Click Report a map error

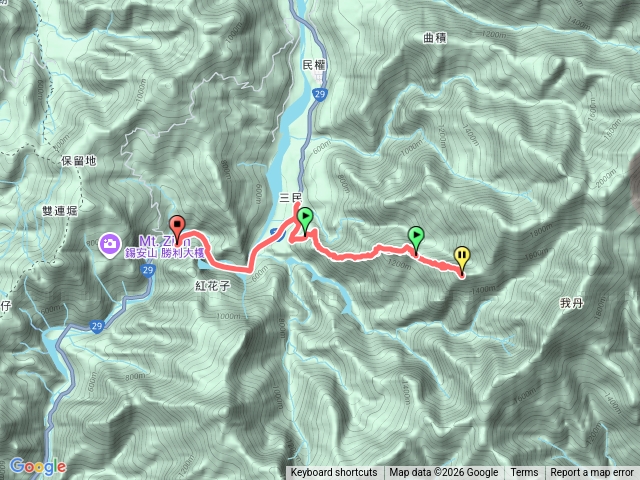(x=591, y=473)
